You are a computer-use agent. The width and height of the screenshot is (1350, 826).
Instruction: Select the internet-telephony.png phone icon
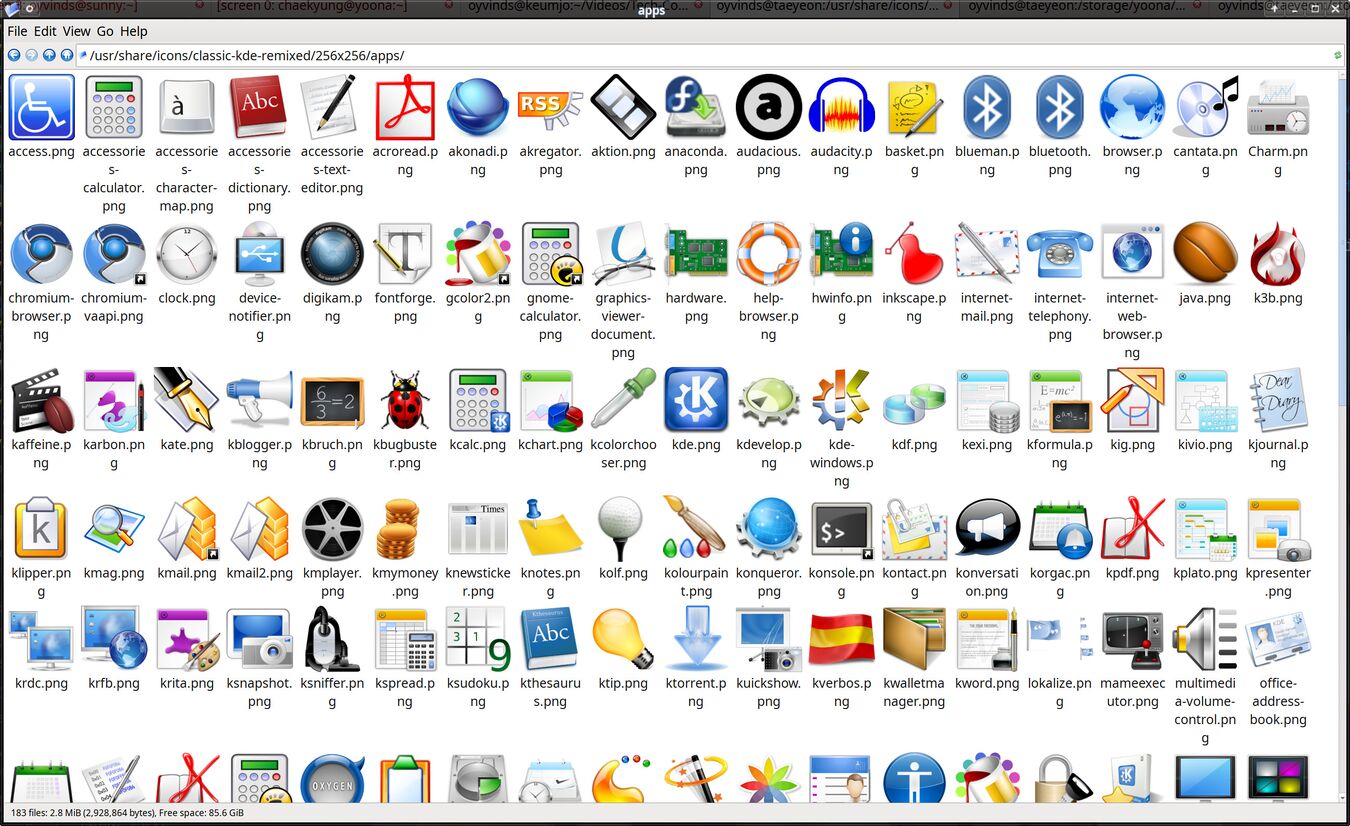pos(1060,254)
